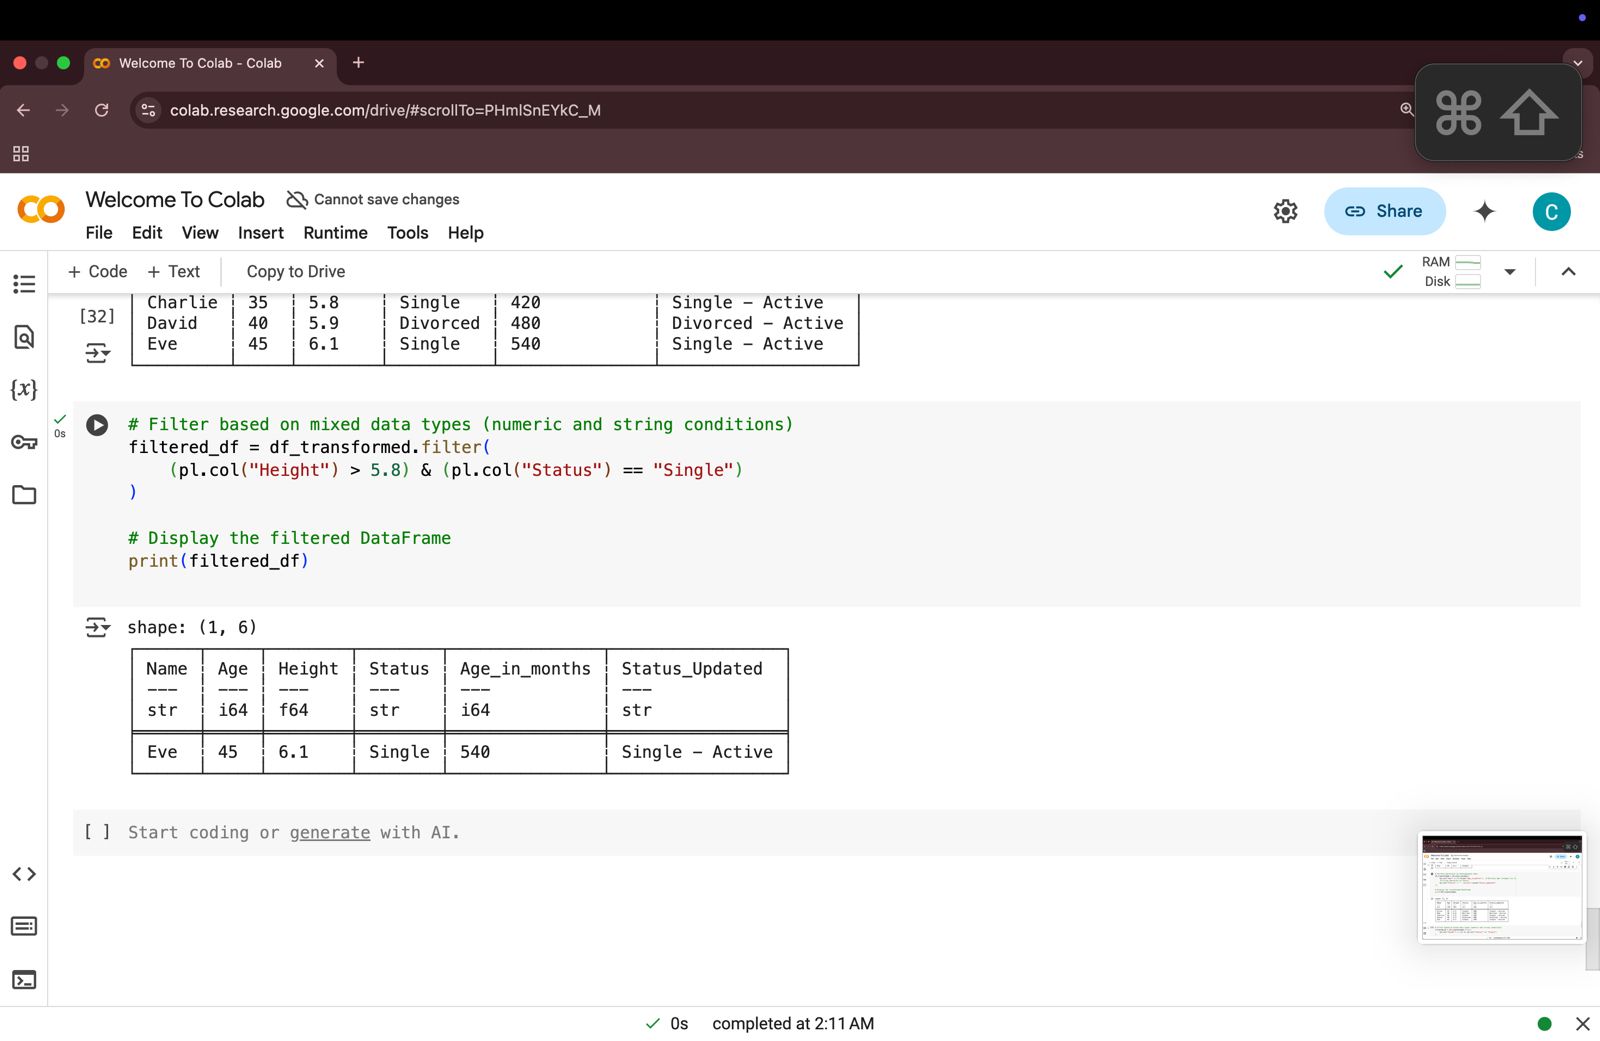Expand the runtime connection dropdown arrow
Screen dimensions: 1600x1041
tap(1510, 272)
